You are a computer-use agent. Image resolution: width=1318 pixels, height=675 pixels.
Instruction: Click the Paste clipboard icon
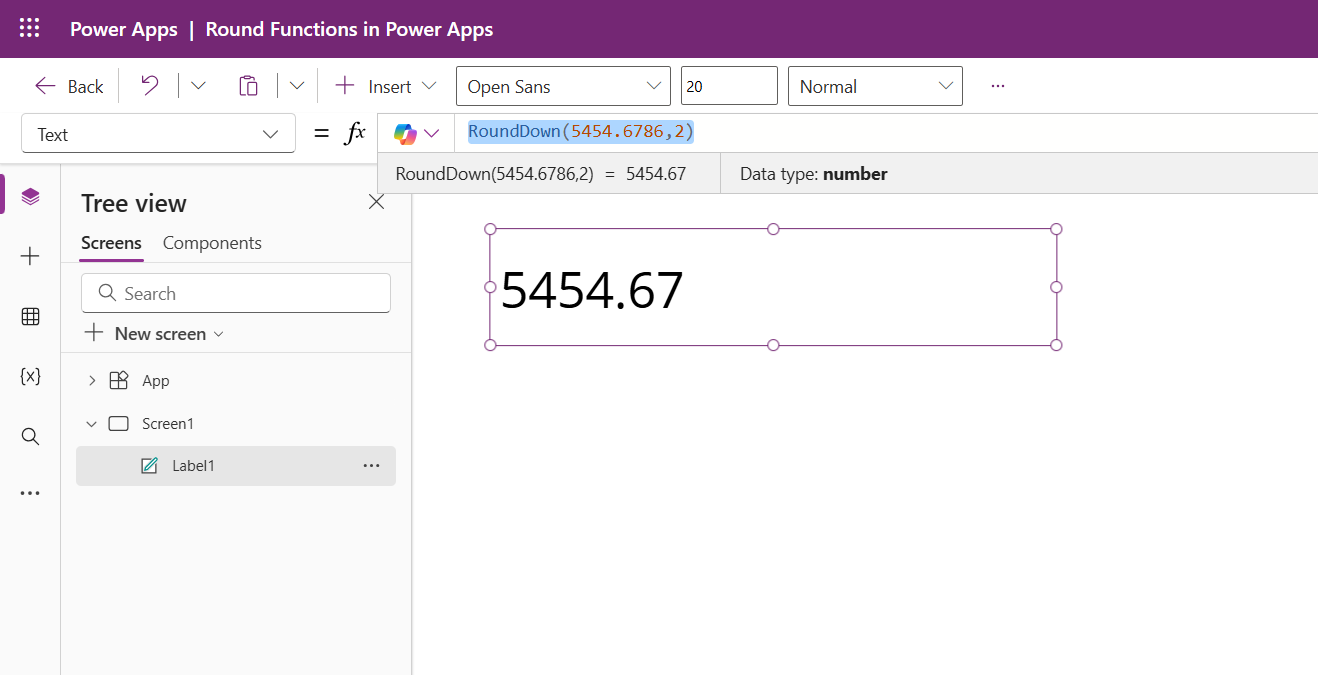(248, 85)
